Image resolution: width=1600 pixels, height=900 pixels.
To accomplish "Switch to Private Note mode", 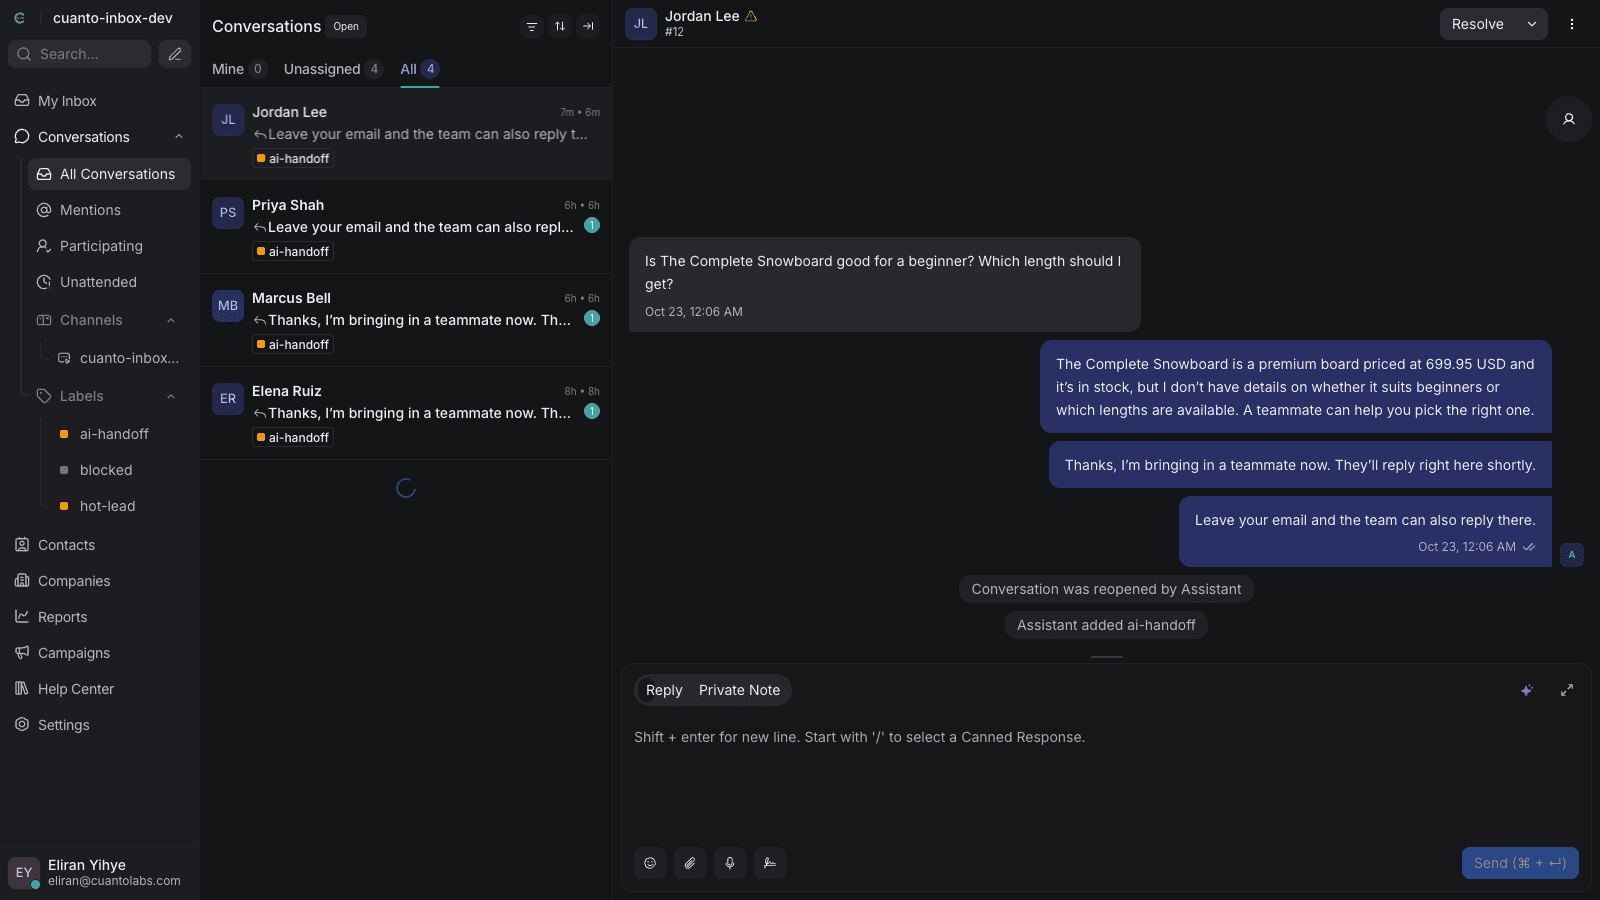I will click(x=739, y=690).
